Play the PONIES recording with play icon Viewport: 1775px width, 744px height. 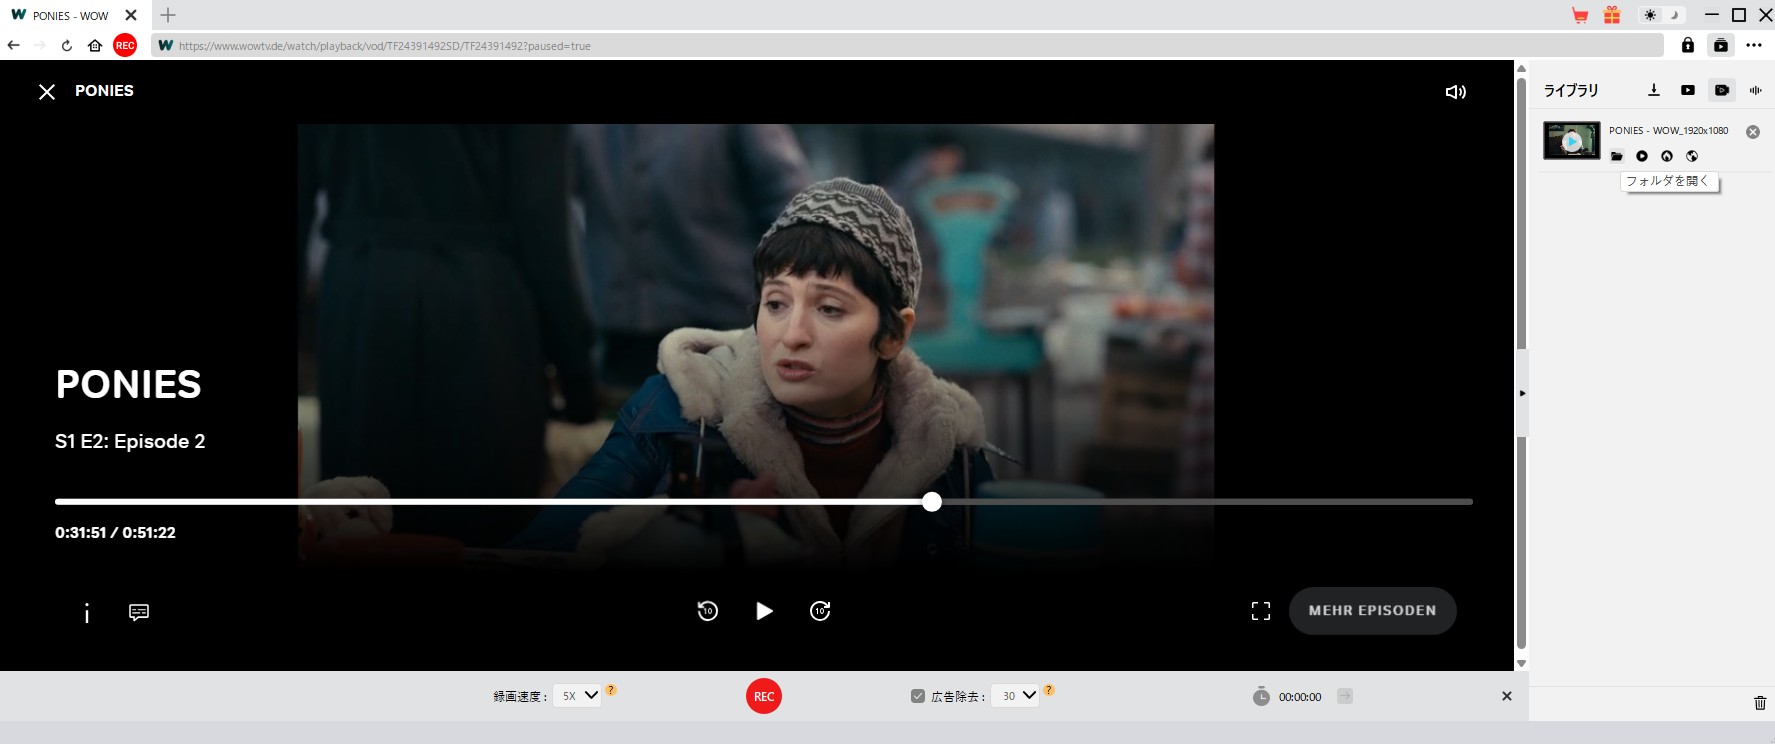pos(1642,156)
